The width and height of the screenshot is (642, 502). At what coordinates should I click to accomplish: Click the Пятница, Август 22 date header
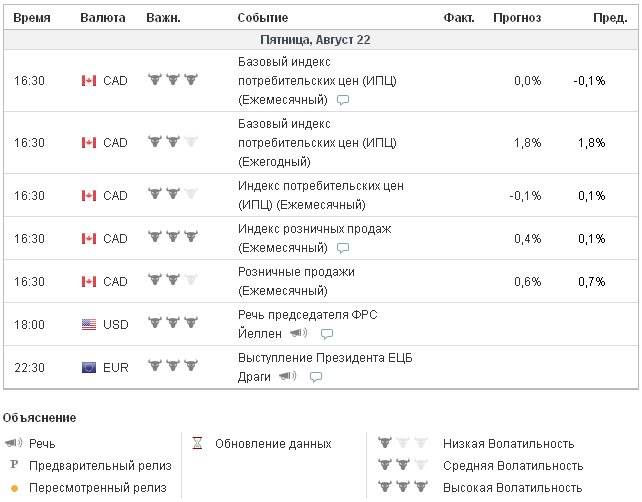315,40
